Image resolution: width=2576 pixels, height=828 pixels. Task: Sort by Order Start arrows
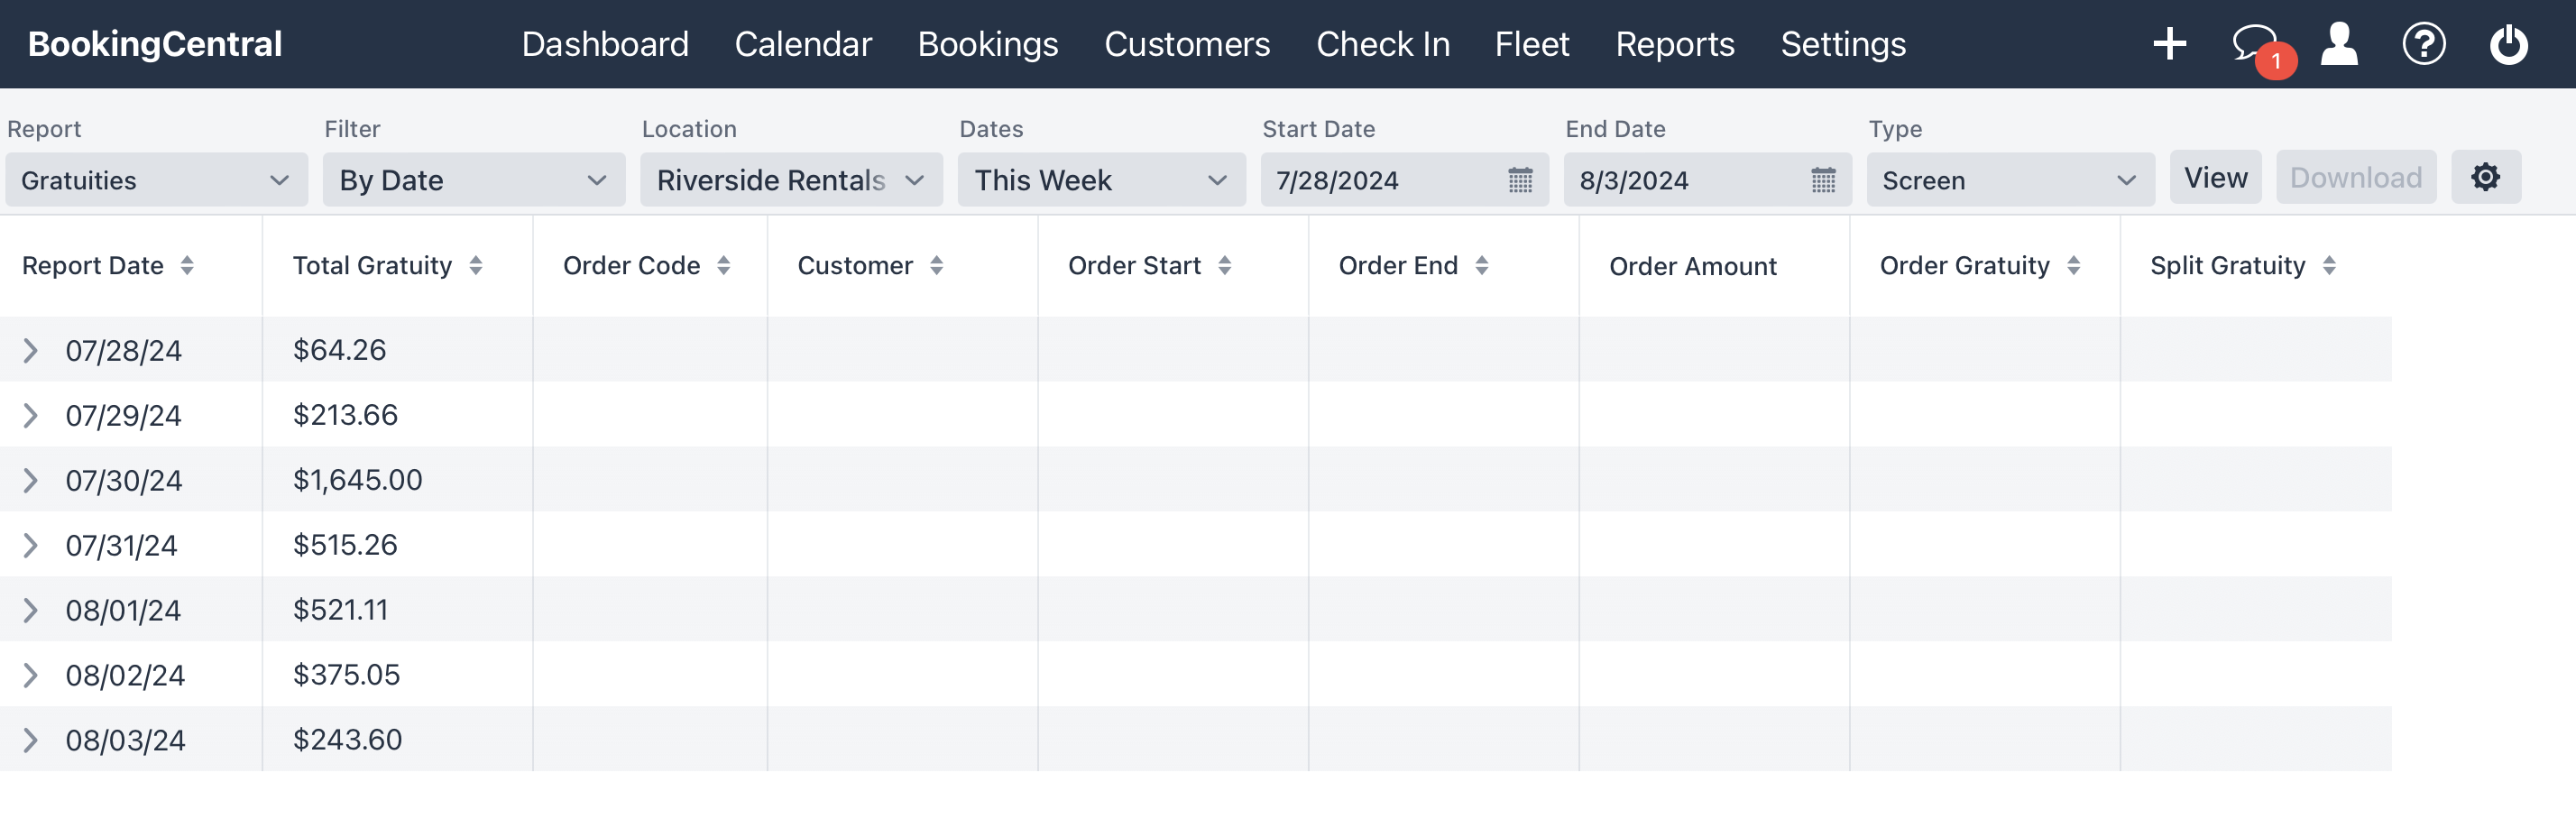point(1225,265)
